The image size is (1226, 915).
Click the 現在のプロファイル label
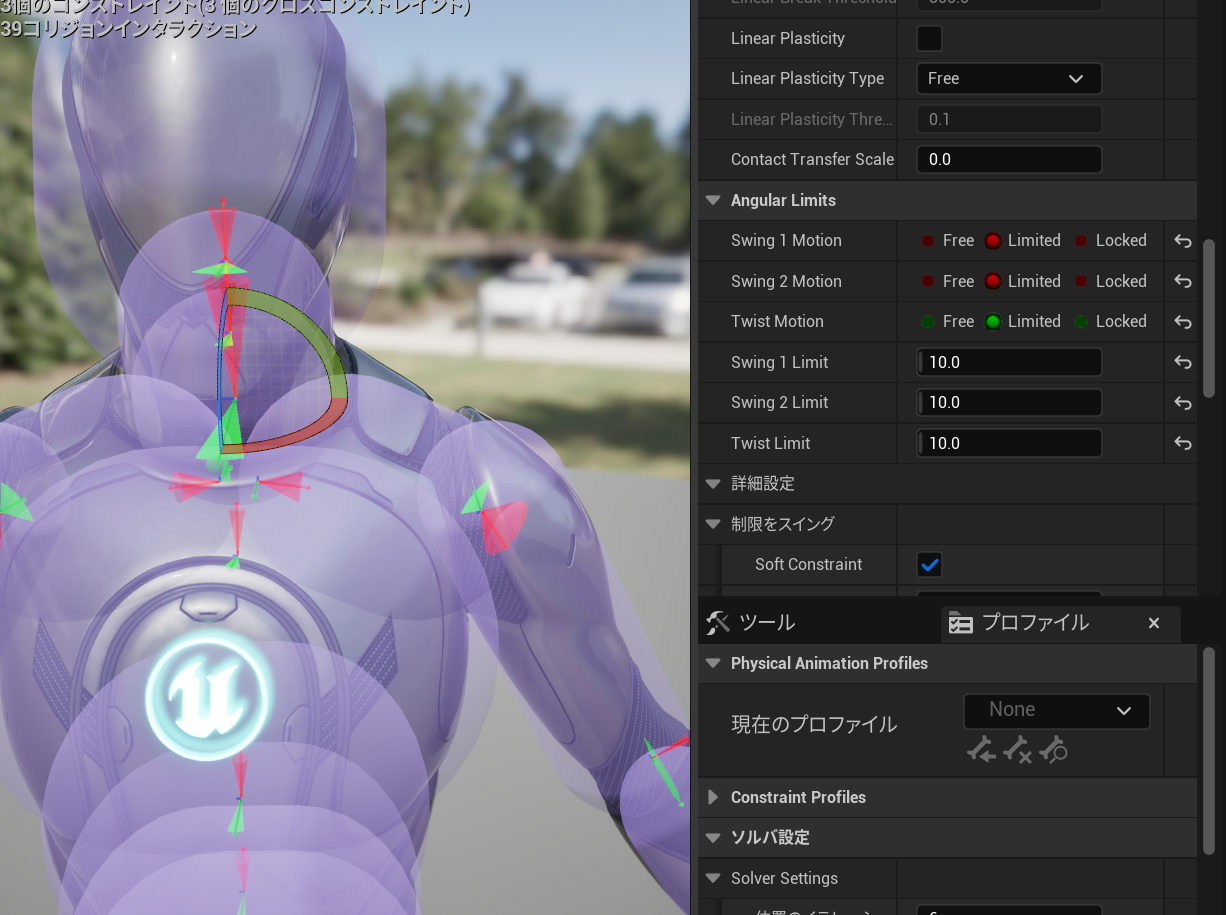pyautogui.click(x=814, y=725)
